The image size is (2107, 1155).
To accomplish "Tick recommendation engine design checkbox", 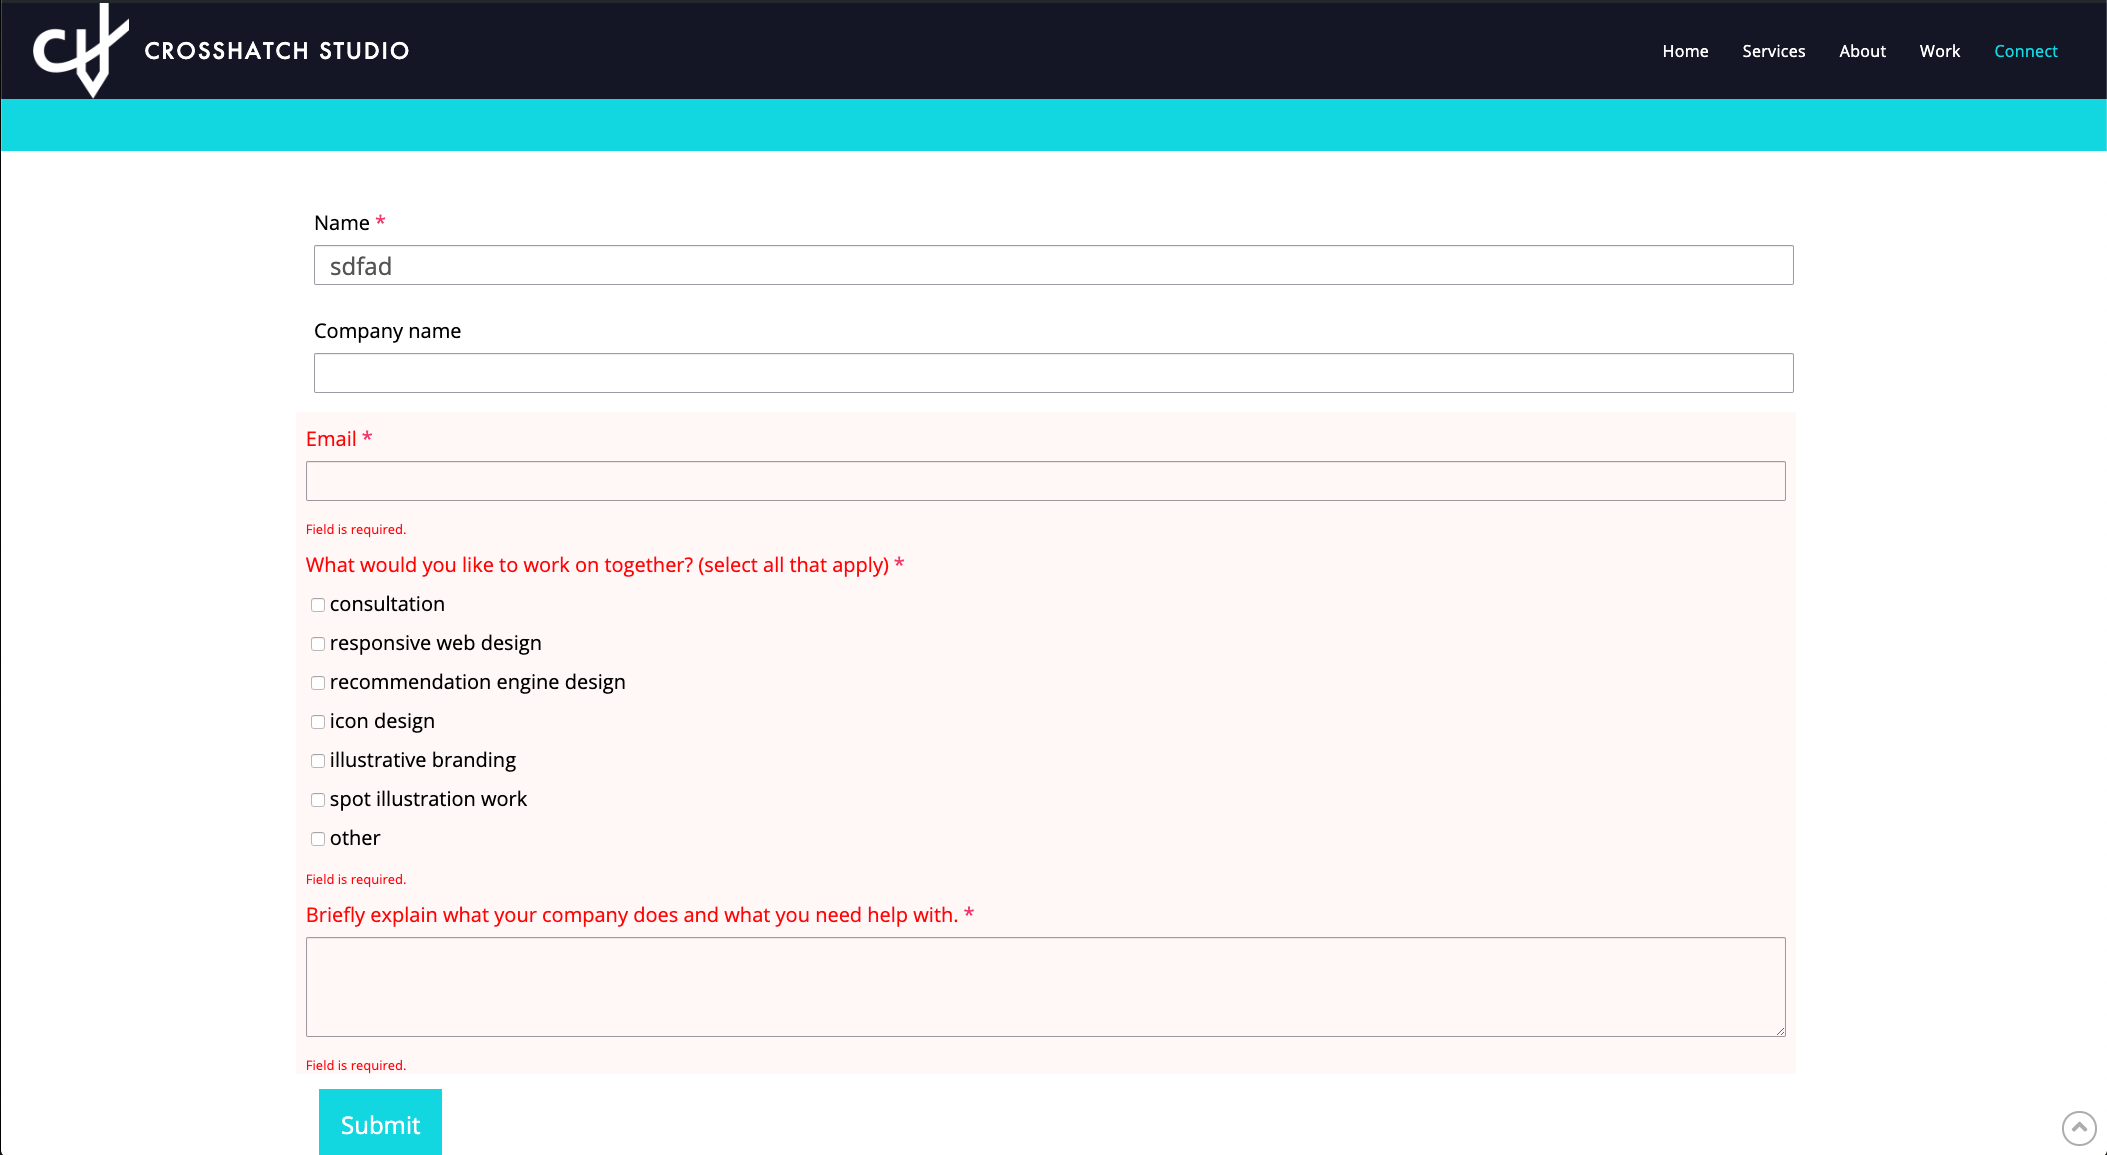I will tap(318, 683).
